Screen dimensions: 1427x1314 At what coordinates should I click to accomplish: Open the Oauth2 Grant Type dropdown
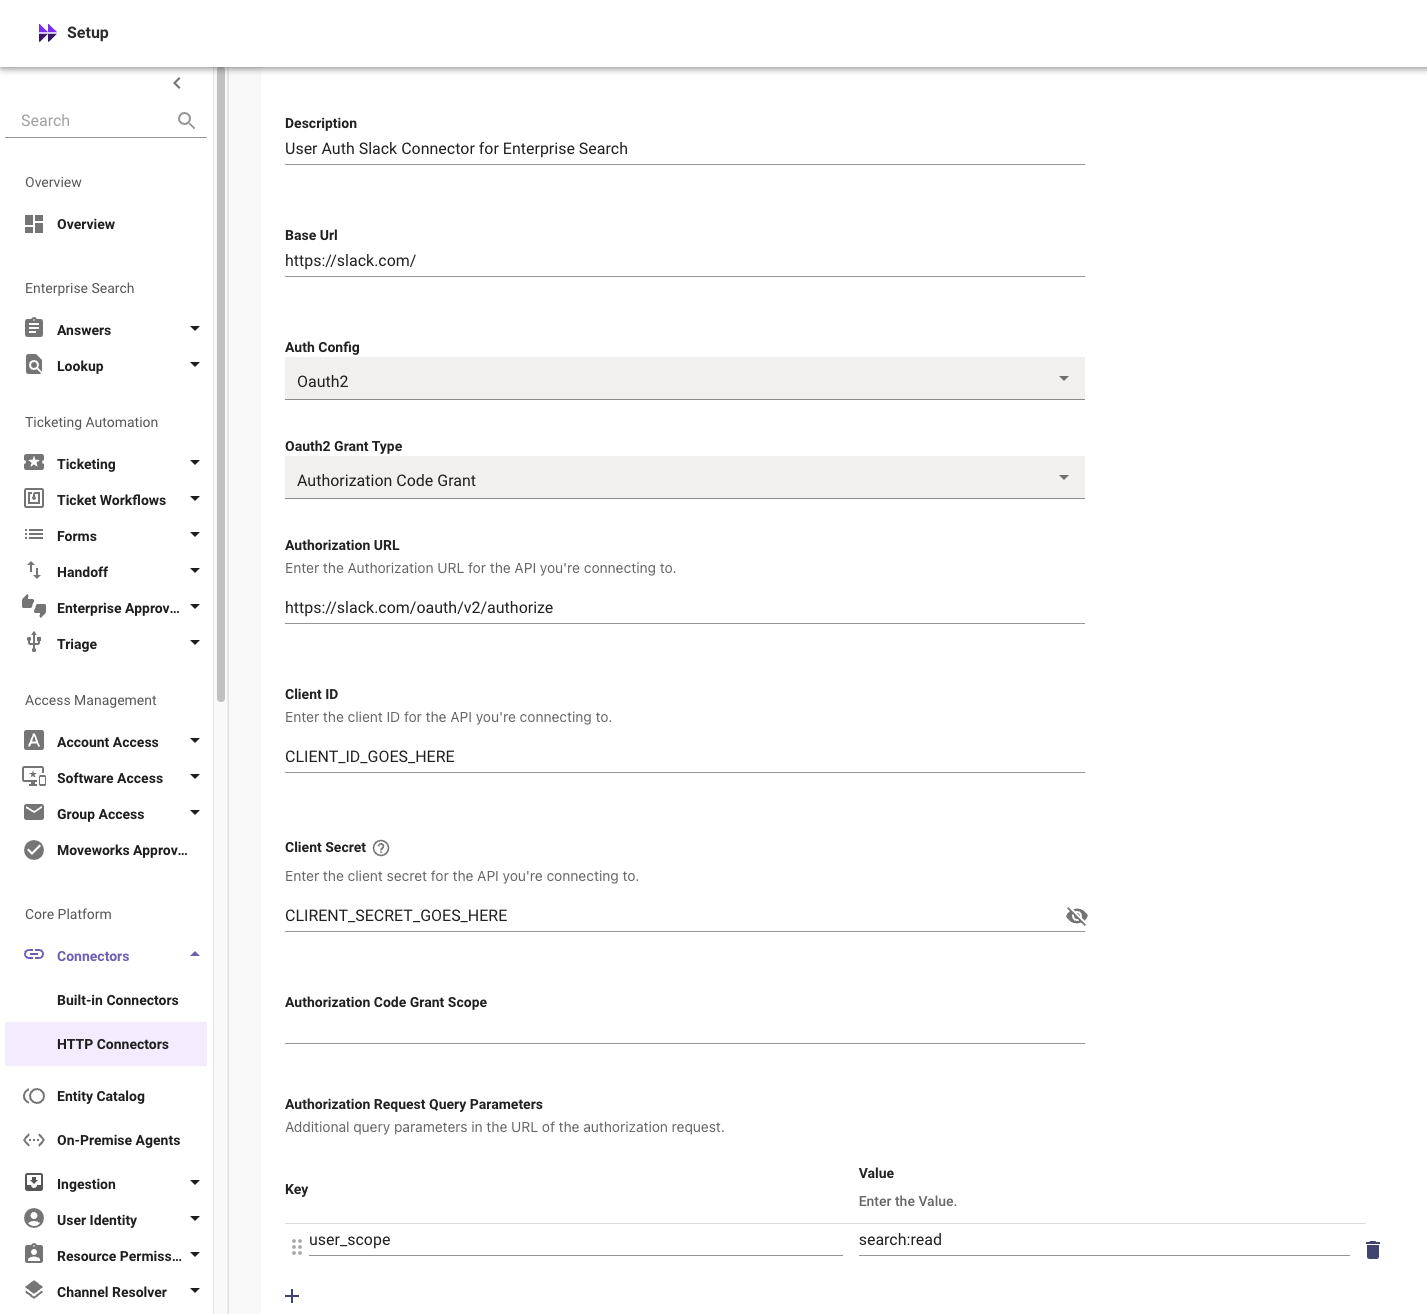point(685,478)
